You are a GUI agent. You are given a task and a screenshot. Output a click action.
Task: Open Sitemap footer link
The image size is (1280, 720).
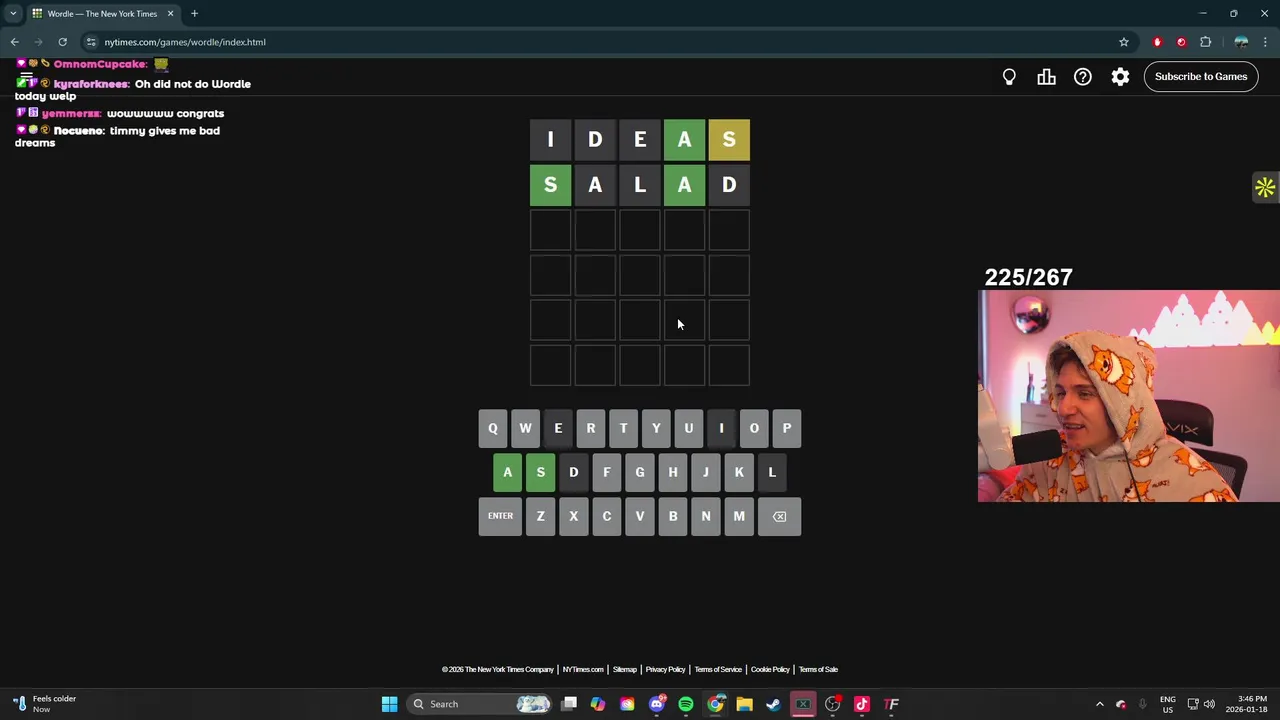[x=625, y=669]
